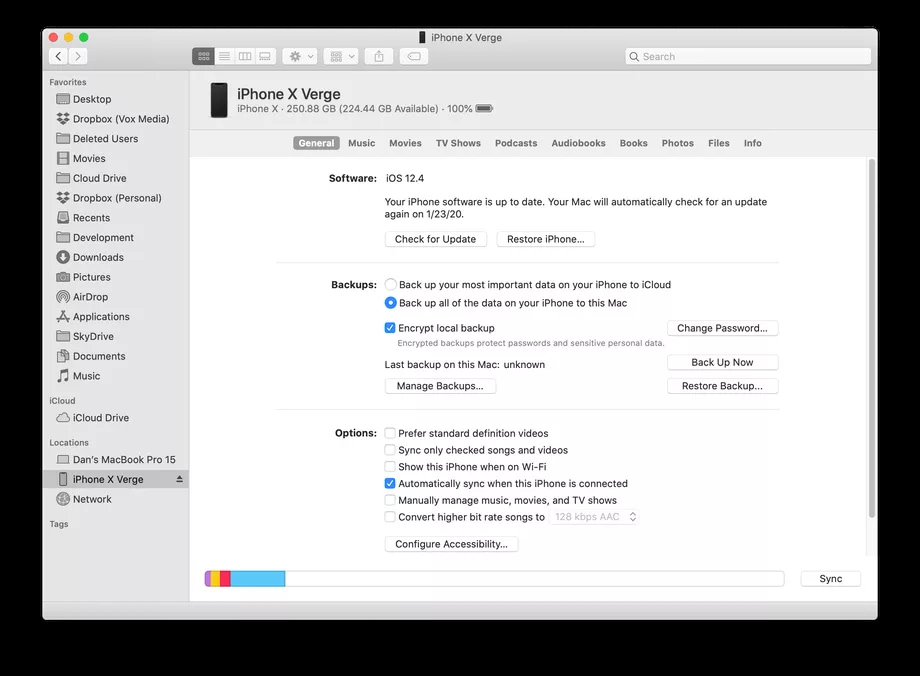Switch to the Books tab
920x676 pixels.
click(634, 143)
